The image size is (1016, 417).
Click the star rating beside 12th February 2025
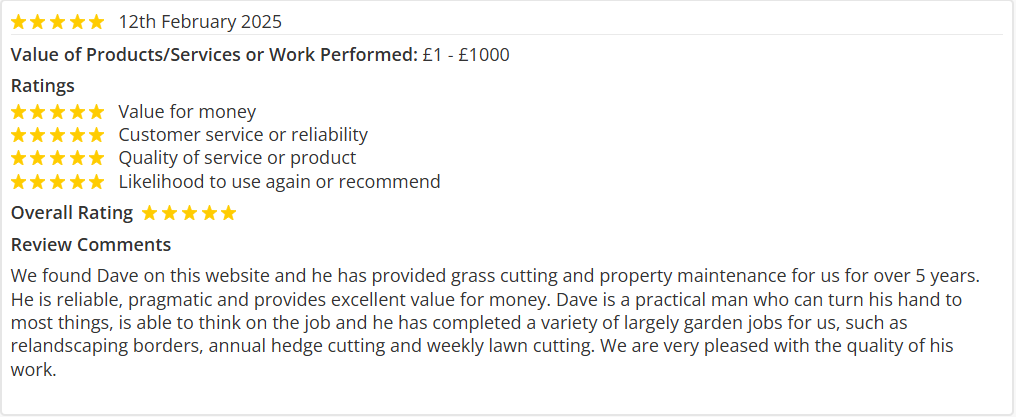[57, 22]
